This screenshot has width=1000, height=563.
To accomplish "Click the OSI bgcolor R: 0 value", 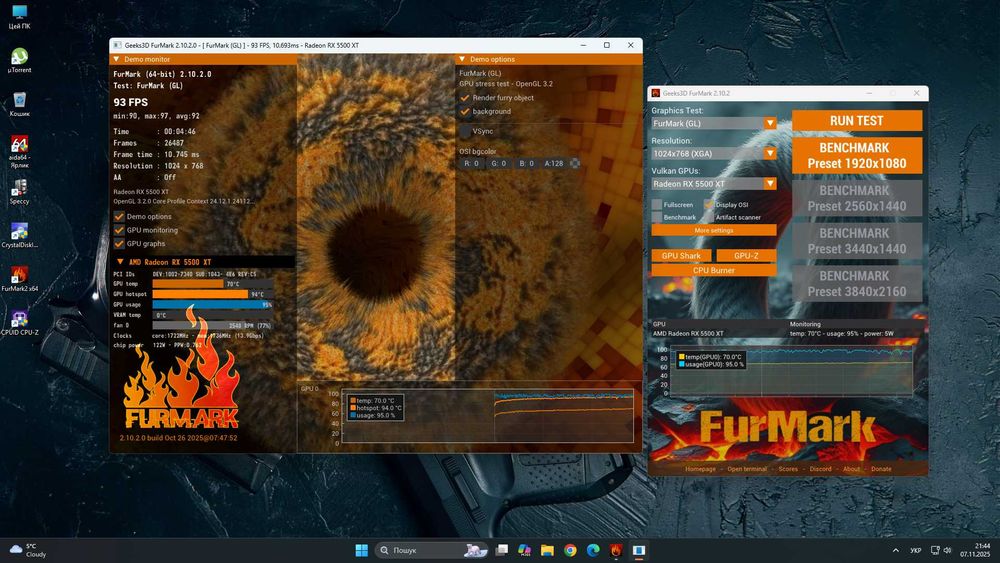I will [471, 164].
